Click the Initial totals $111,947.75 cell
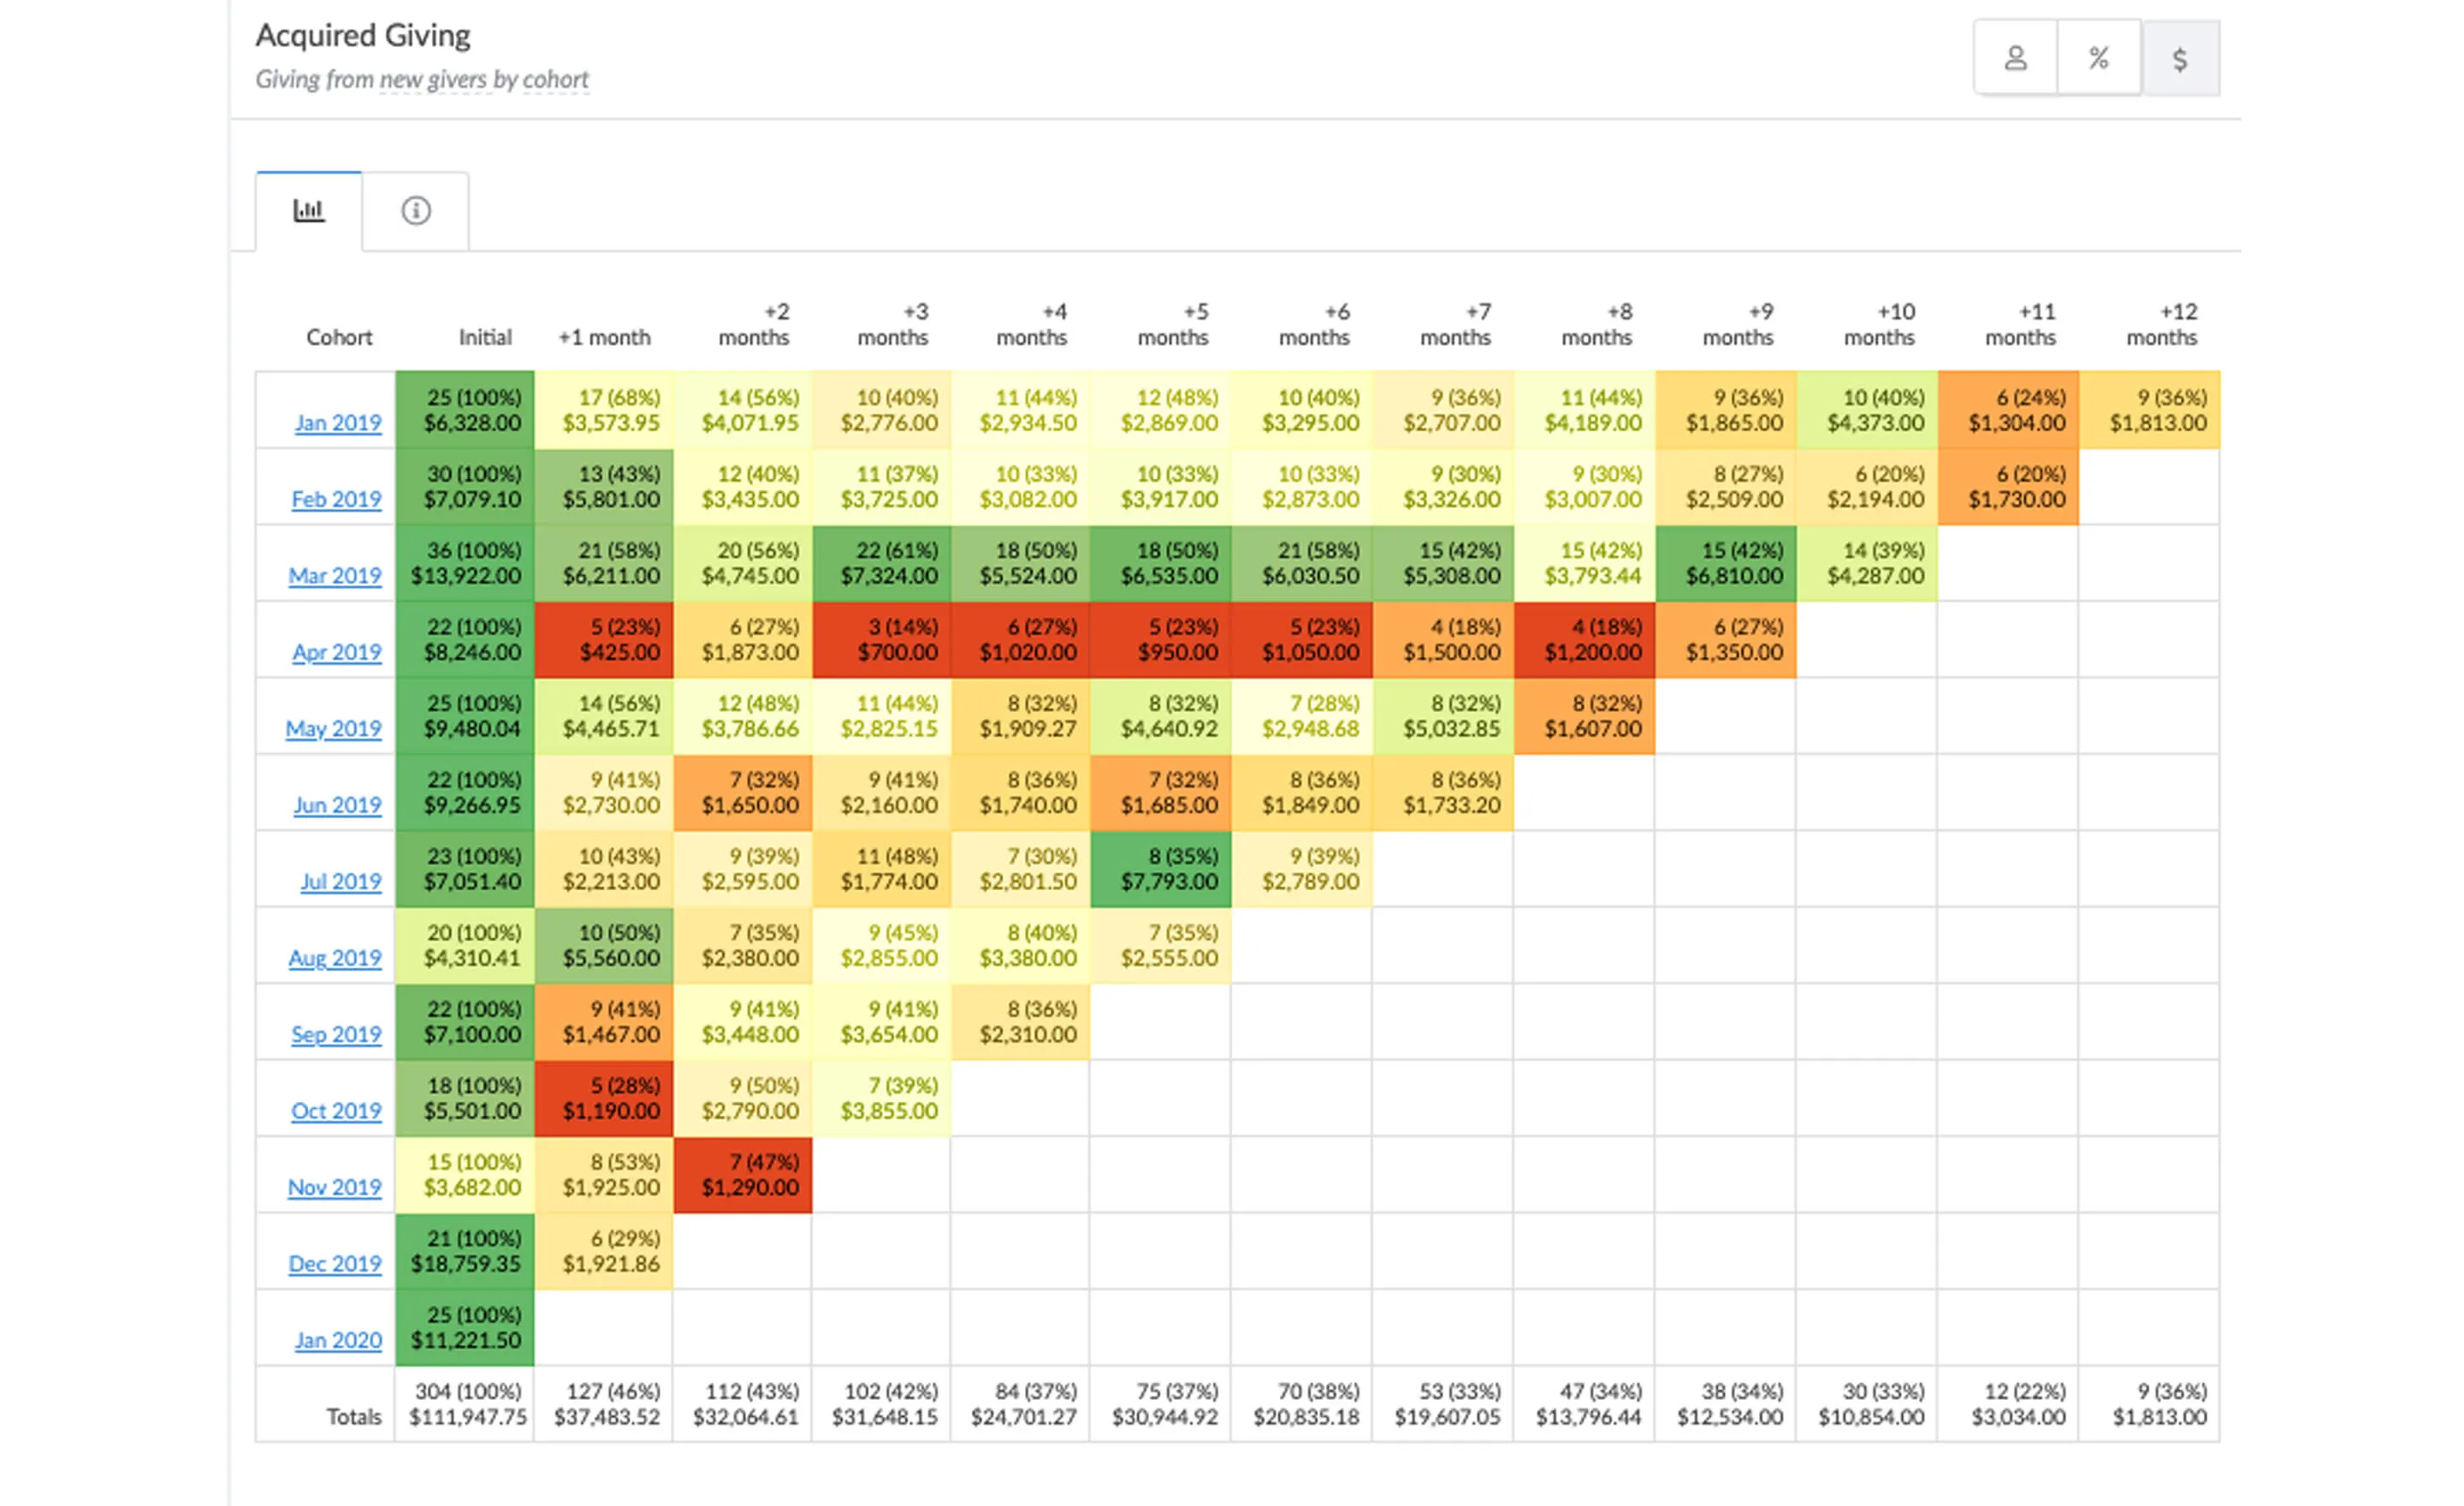This screenshot has height=1506, width=2464. tap(465, 1404)
